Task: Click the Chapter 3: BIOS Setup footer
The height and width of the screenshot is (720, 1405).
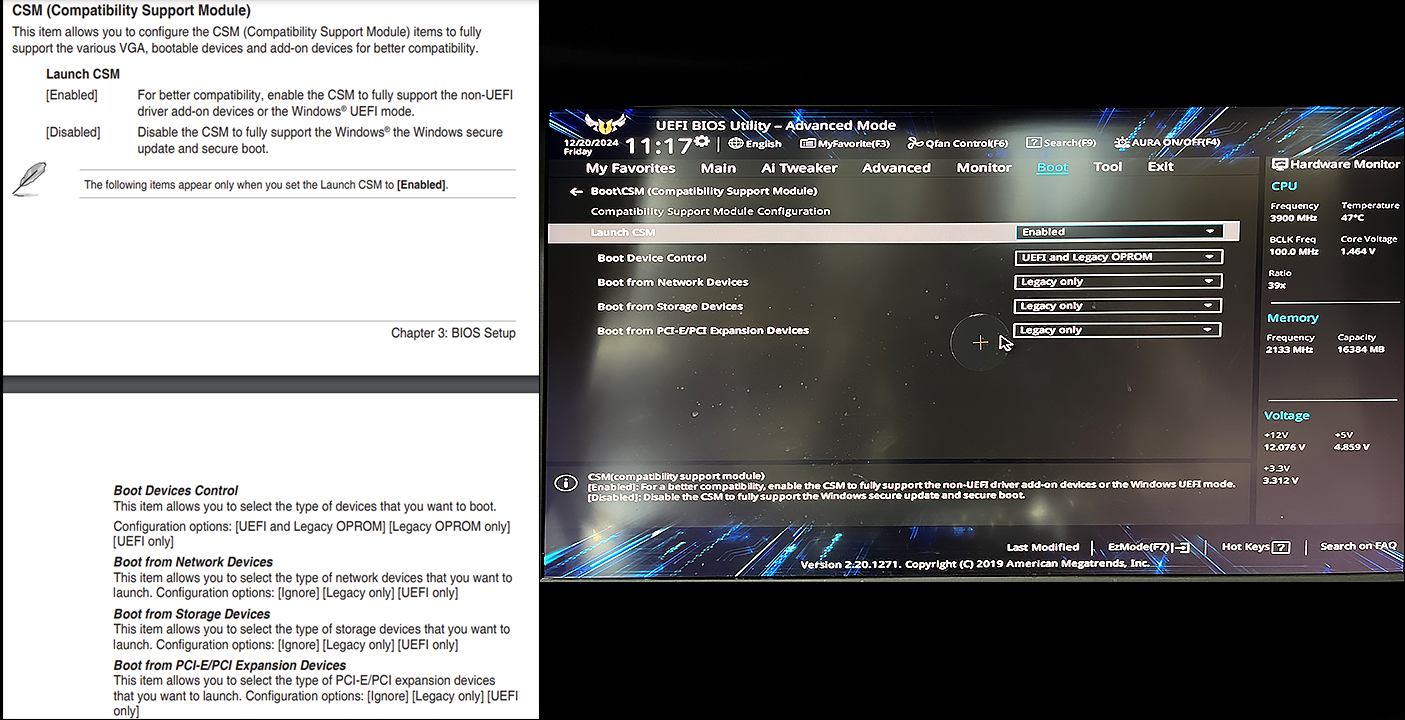Action: click(x=453, y=333)
